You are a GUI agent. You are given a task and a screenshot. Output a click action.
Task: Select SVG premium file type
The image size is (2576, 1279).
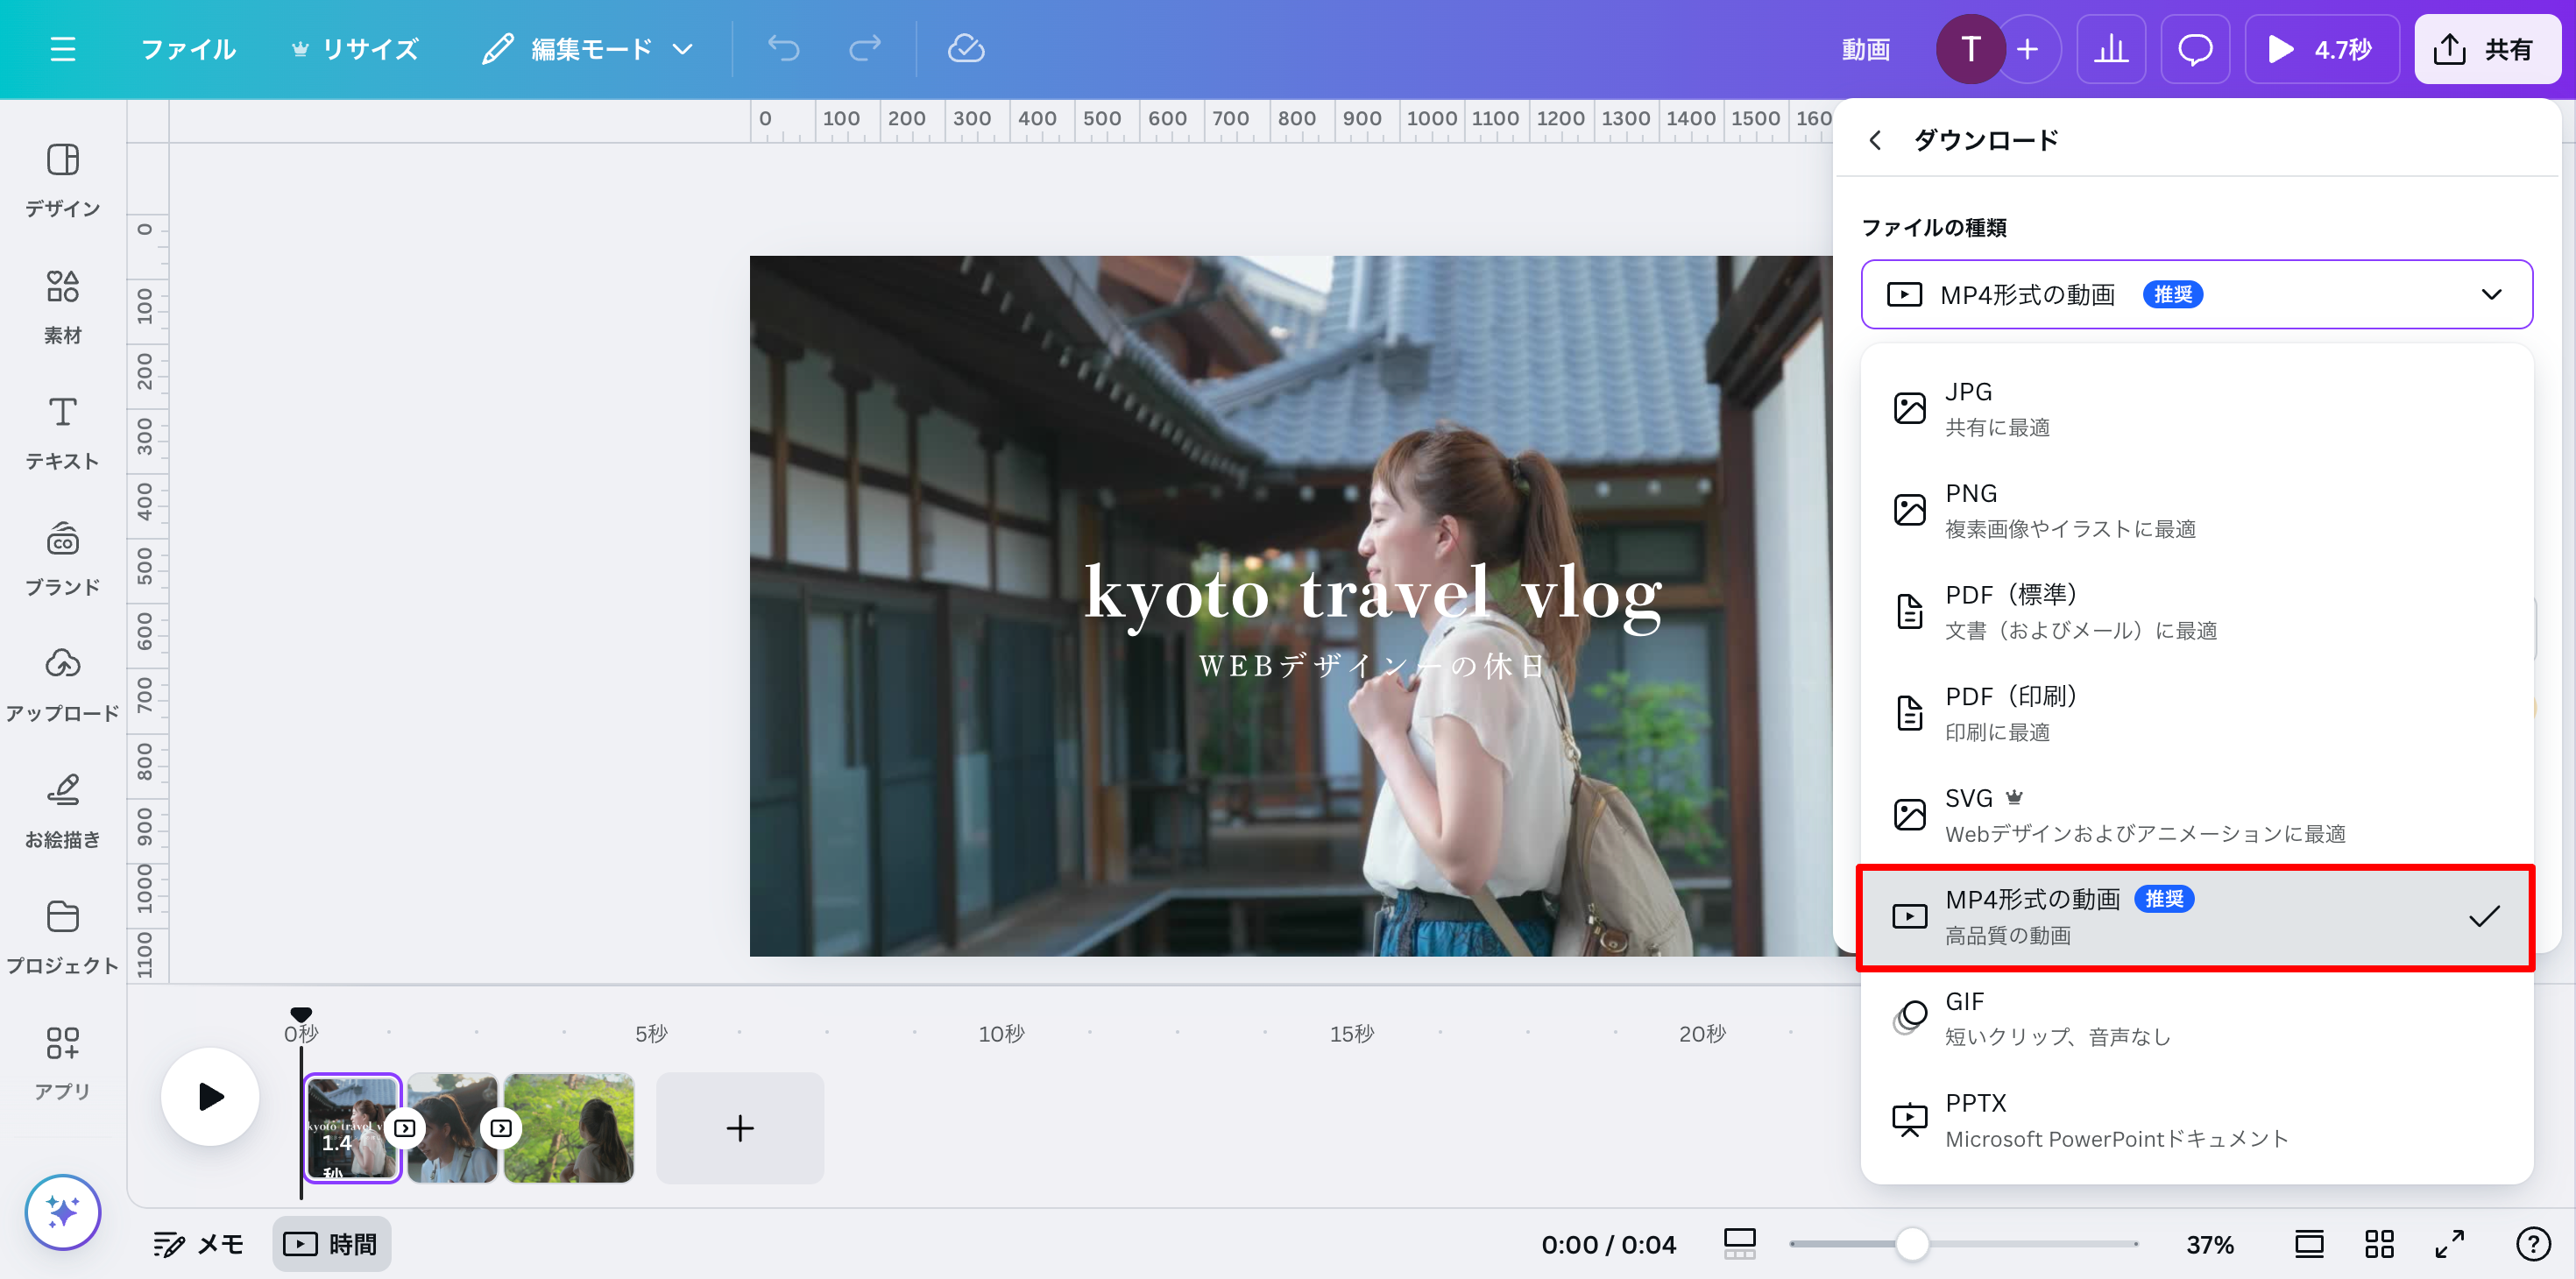coord(2196,814)
